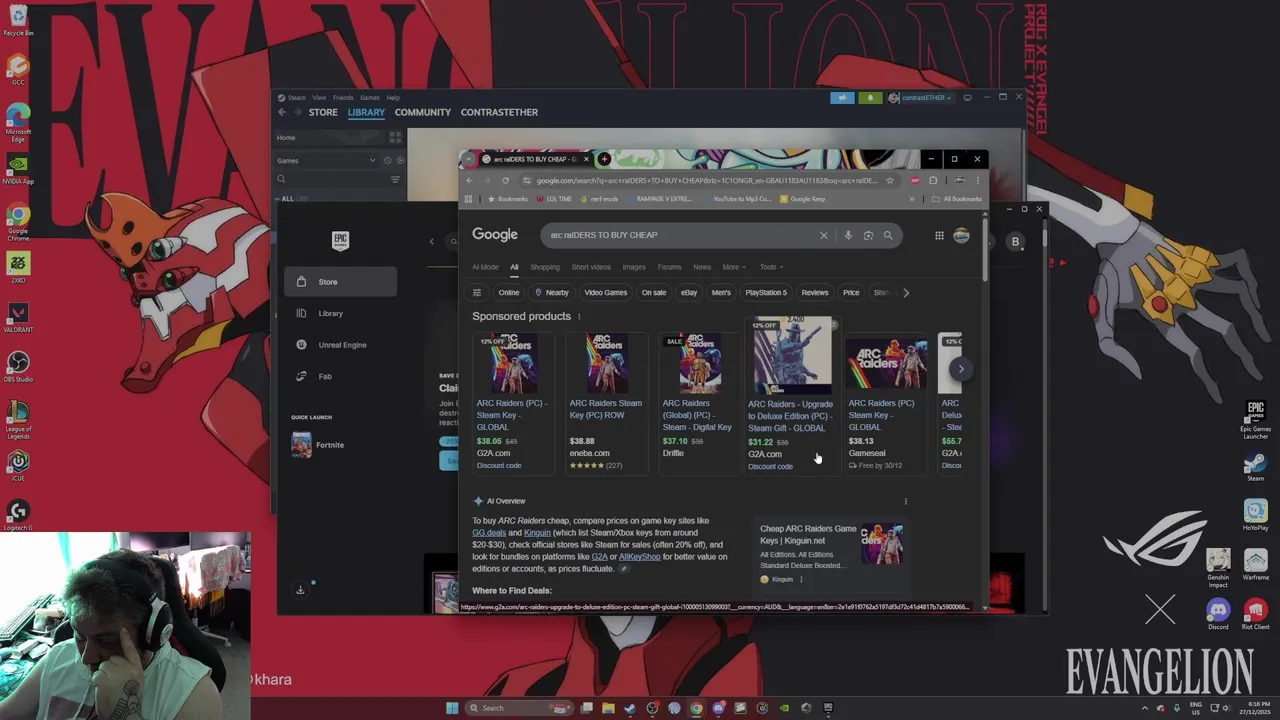Open the STORE tab in Steam
1280x720 pixels.
tap(323, 112)
